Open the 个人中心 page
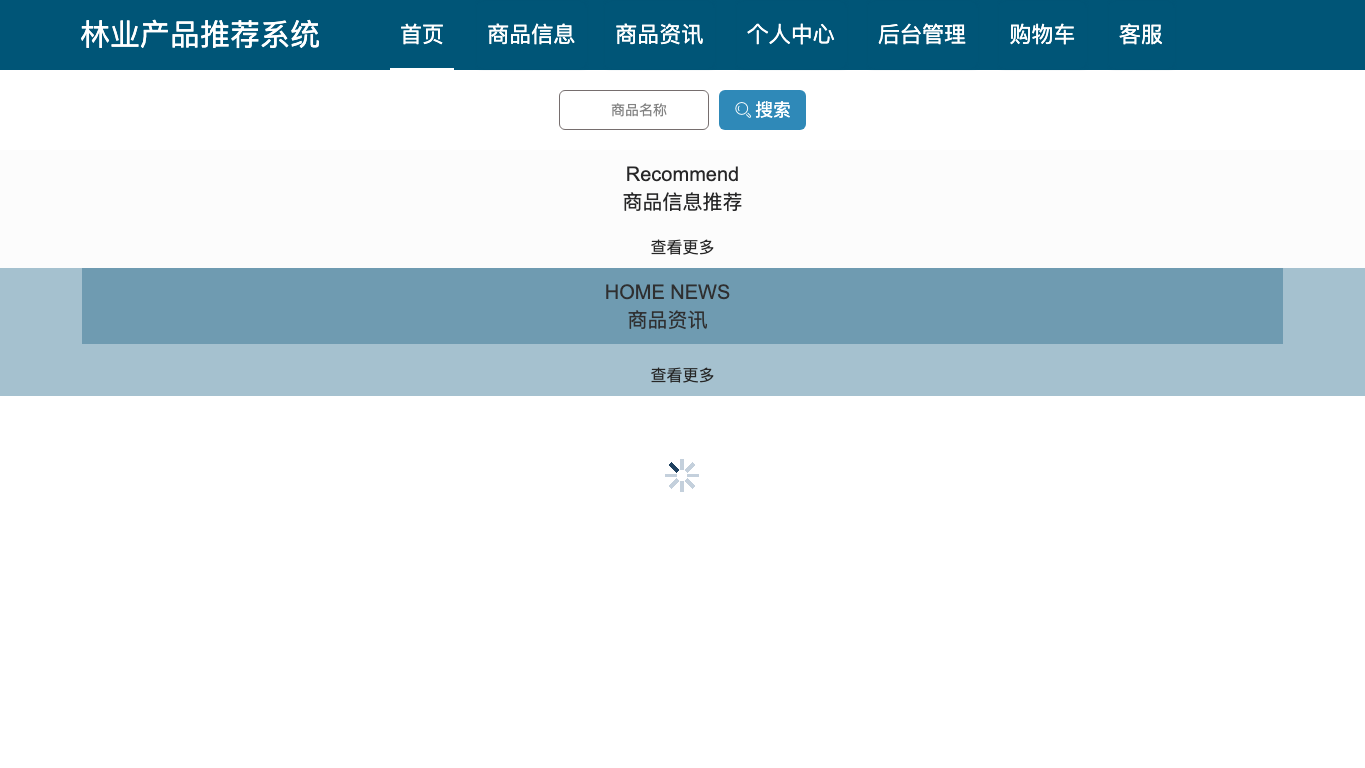 (x=790, y=35)
